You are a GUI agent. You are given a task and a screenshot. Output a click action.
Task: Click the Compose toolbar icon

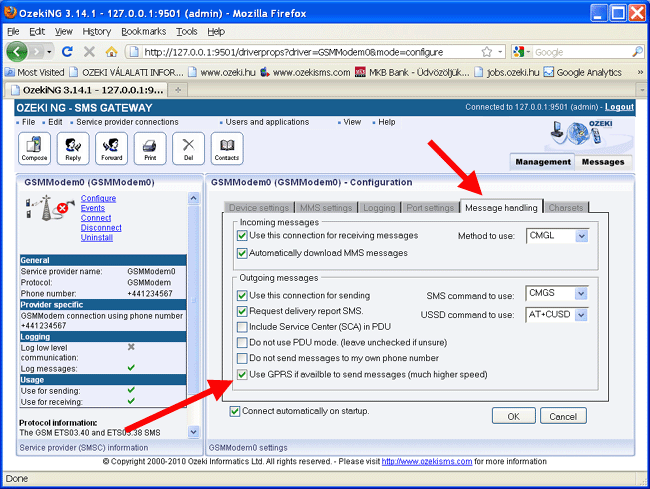pyautogui.click(x=34, y=148)
